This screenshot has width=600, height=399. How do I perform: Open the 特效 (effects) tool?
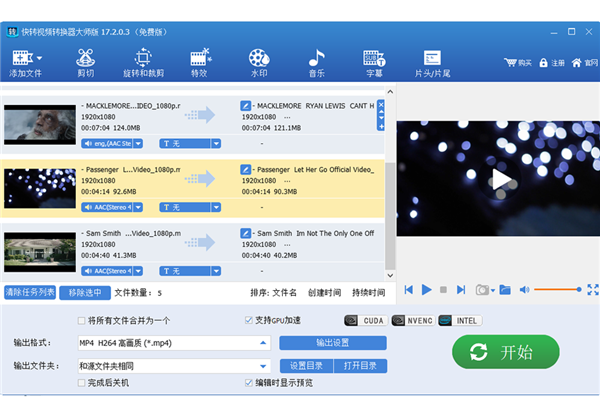coord(200,63)
